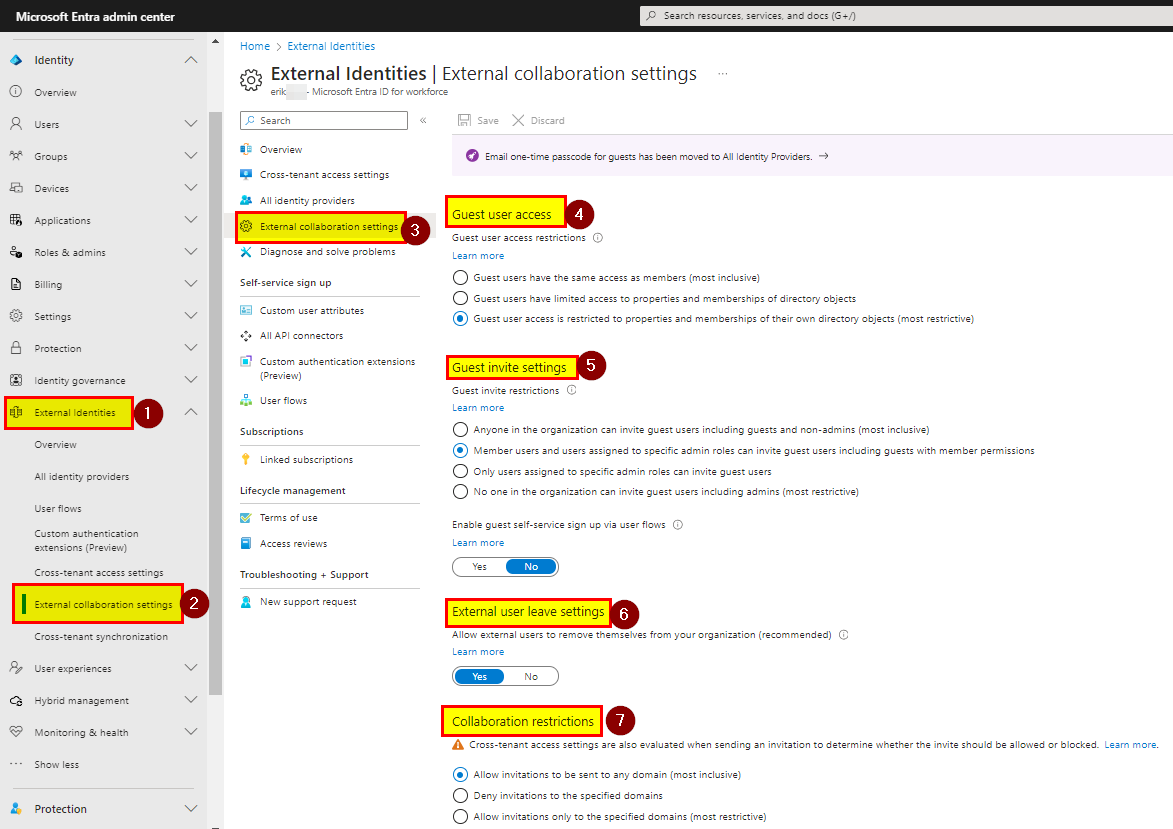Expand the Applications sidebar section
This screenshot has height=829, width=1173.
click(191, 220)
